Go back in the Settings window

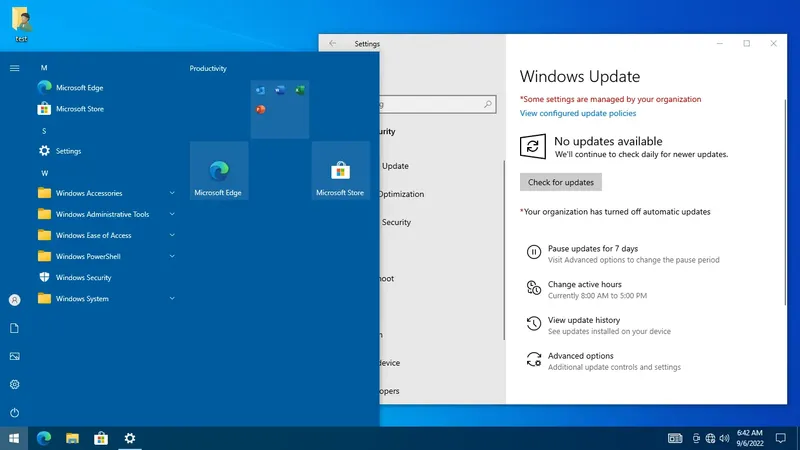click(x=333, y=43)
